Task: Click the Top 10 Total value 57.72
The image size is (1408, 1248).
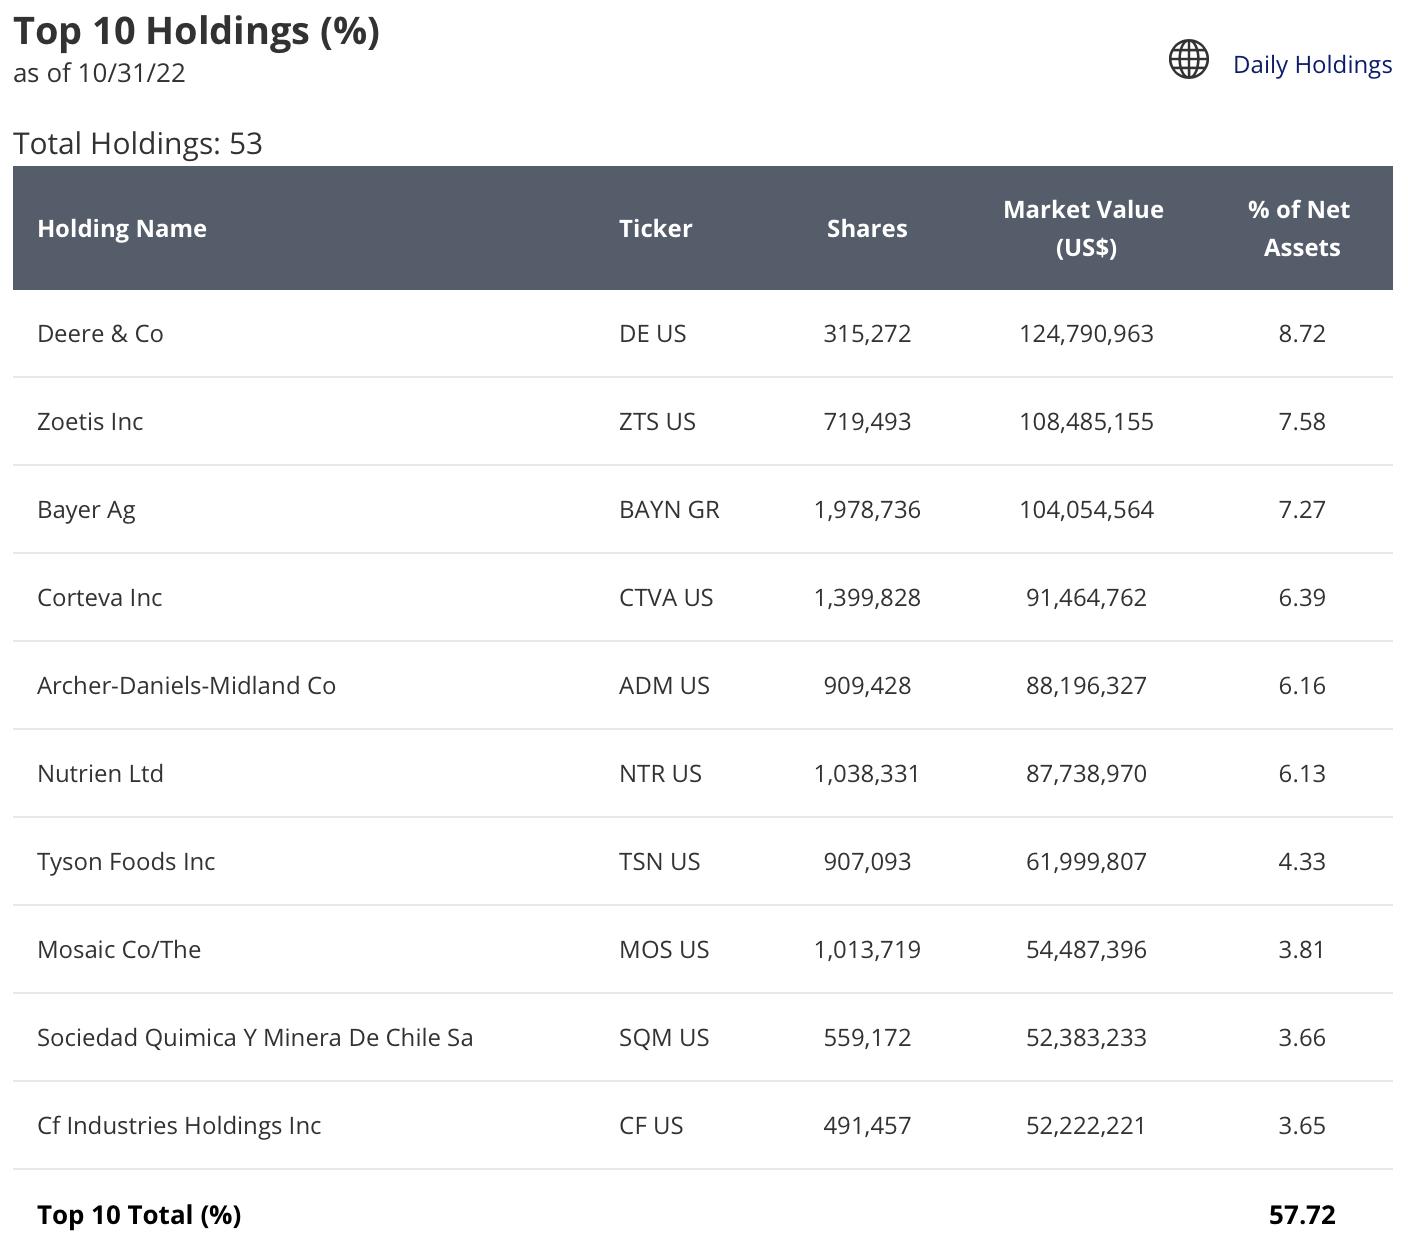Action: (x=1302, y=1214)
